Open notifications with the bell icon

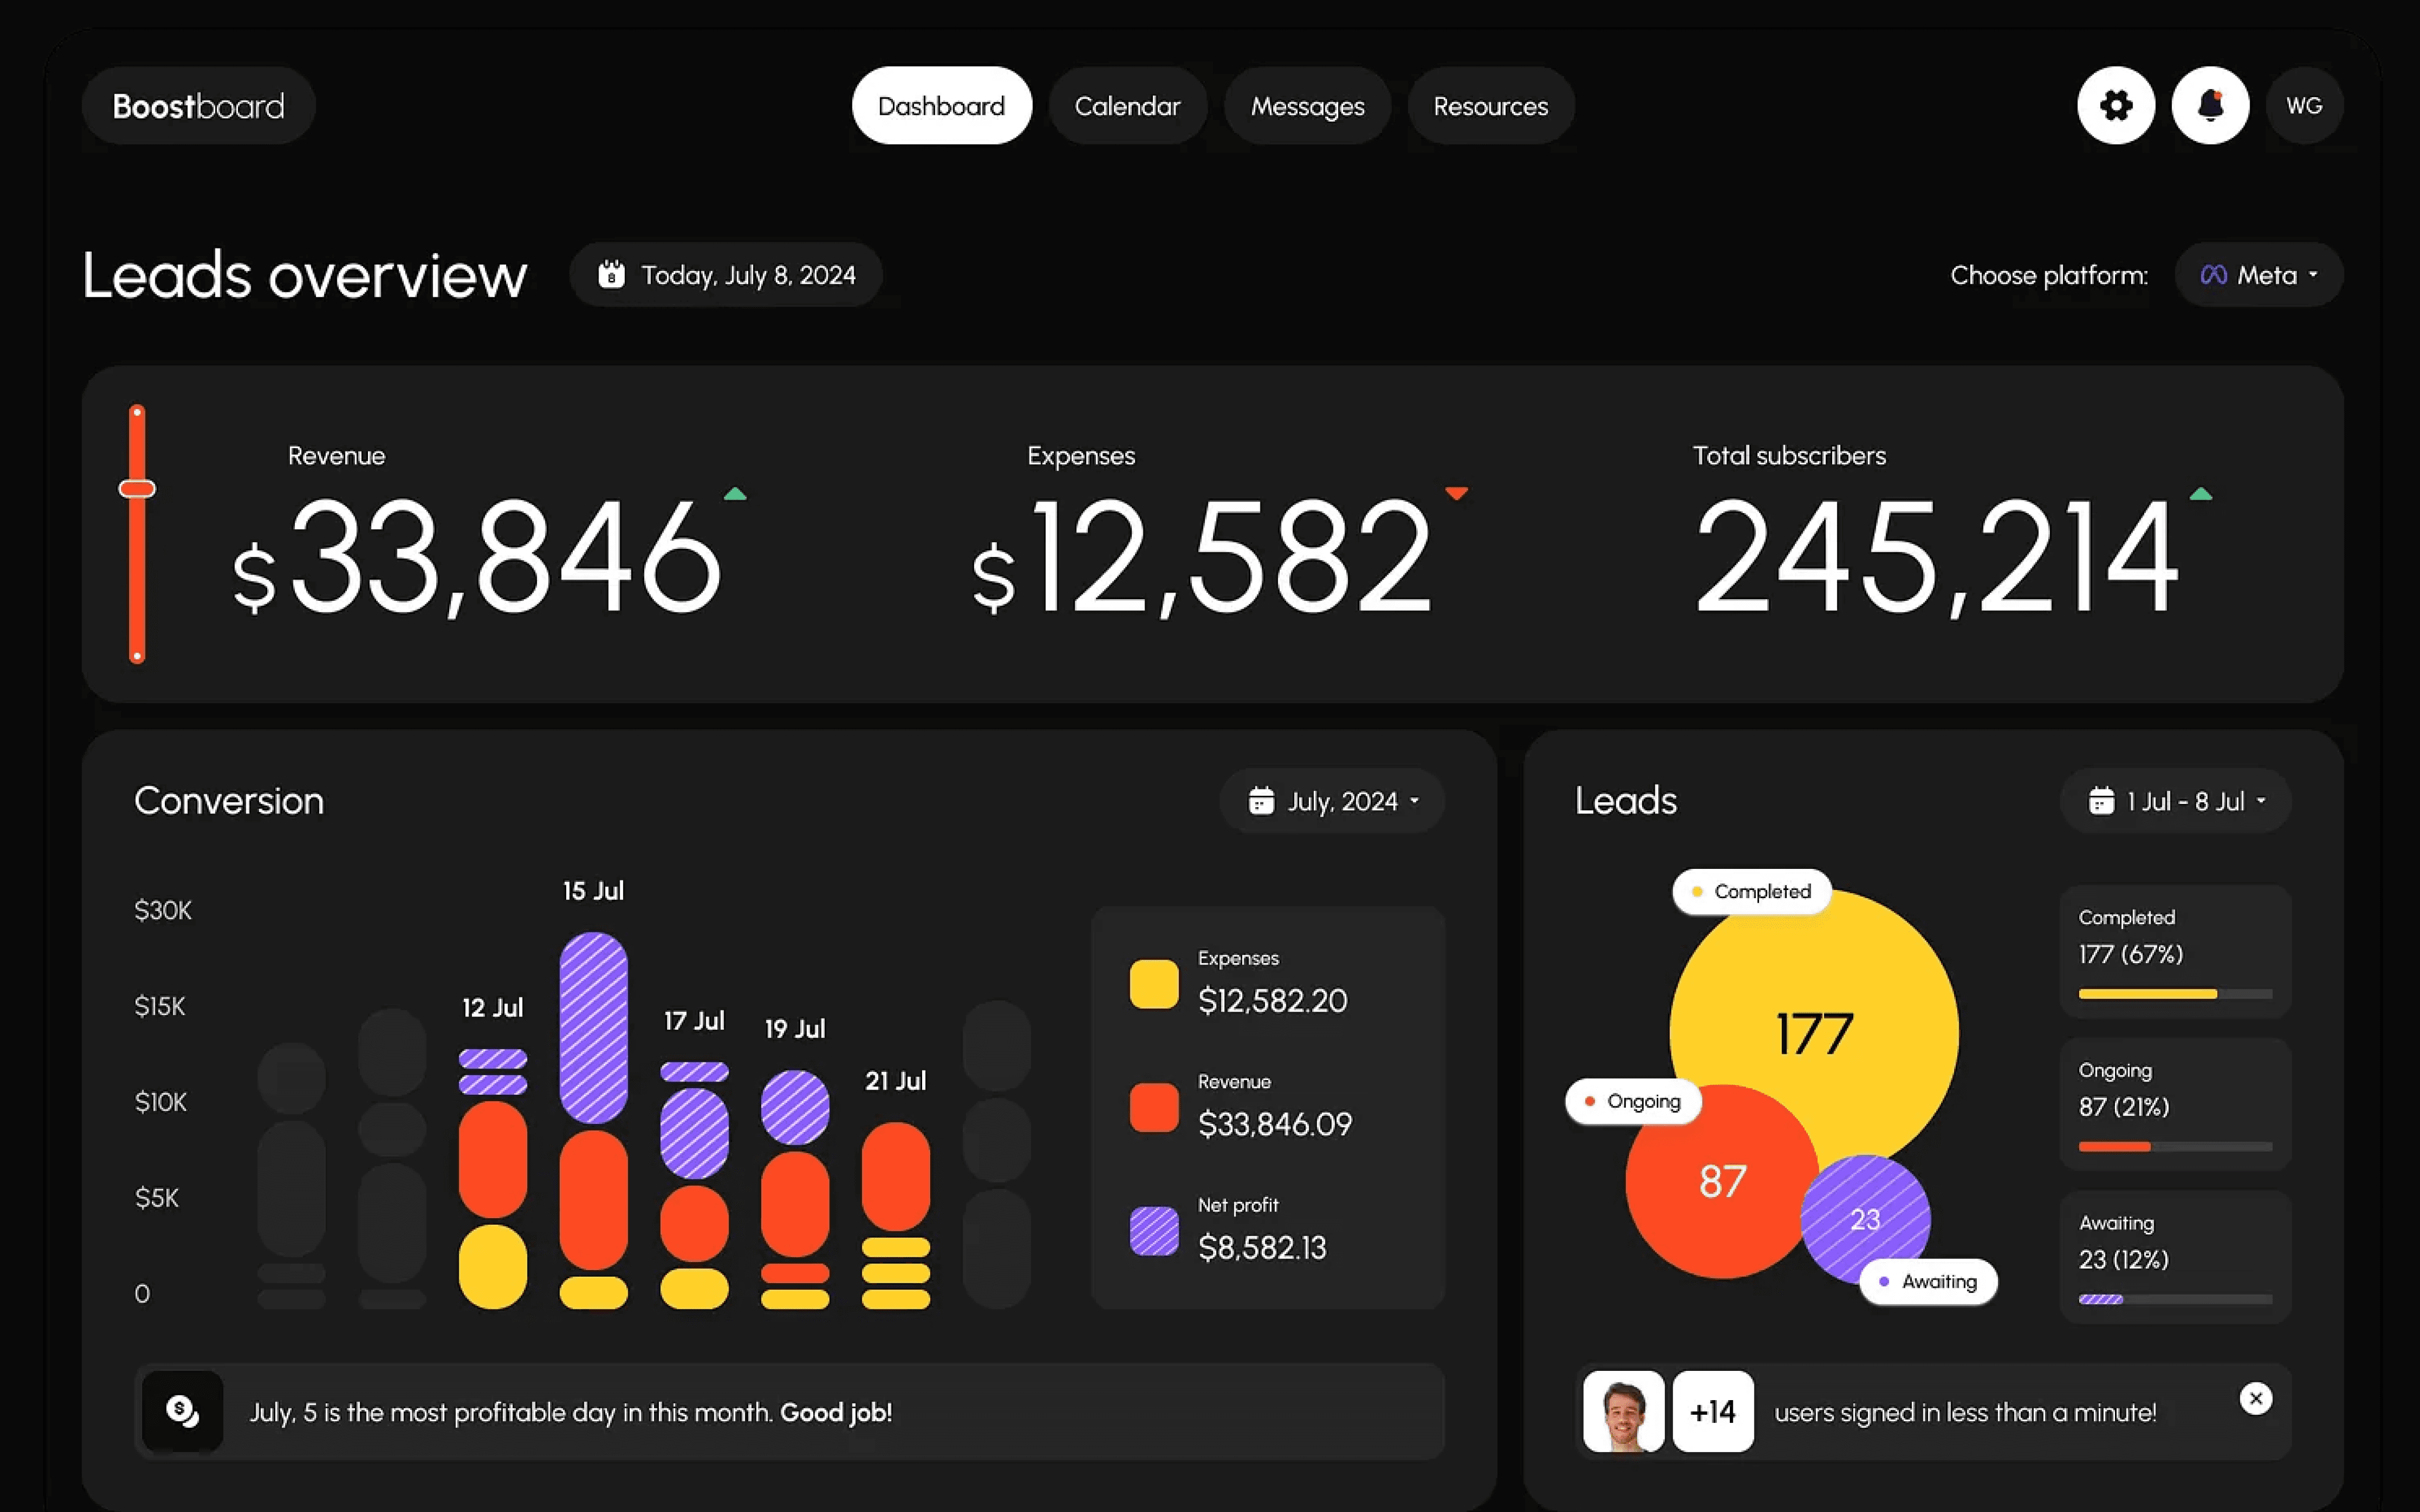pyautogui.click(x=2210, y=105)
